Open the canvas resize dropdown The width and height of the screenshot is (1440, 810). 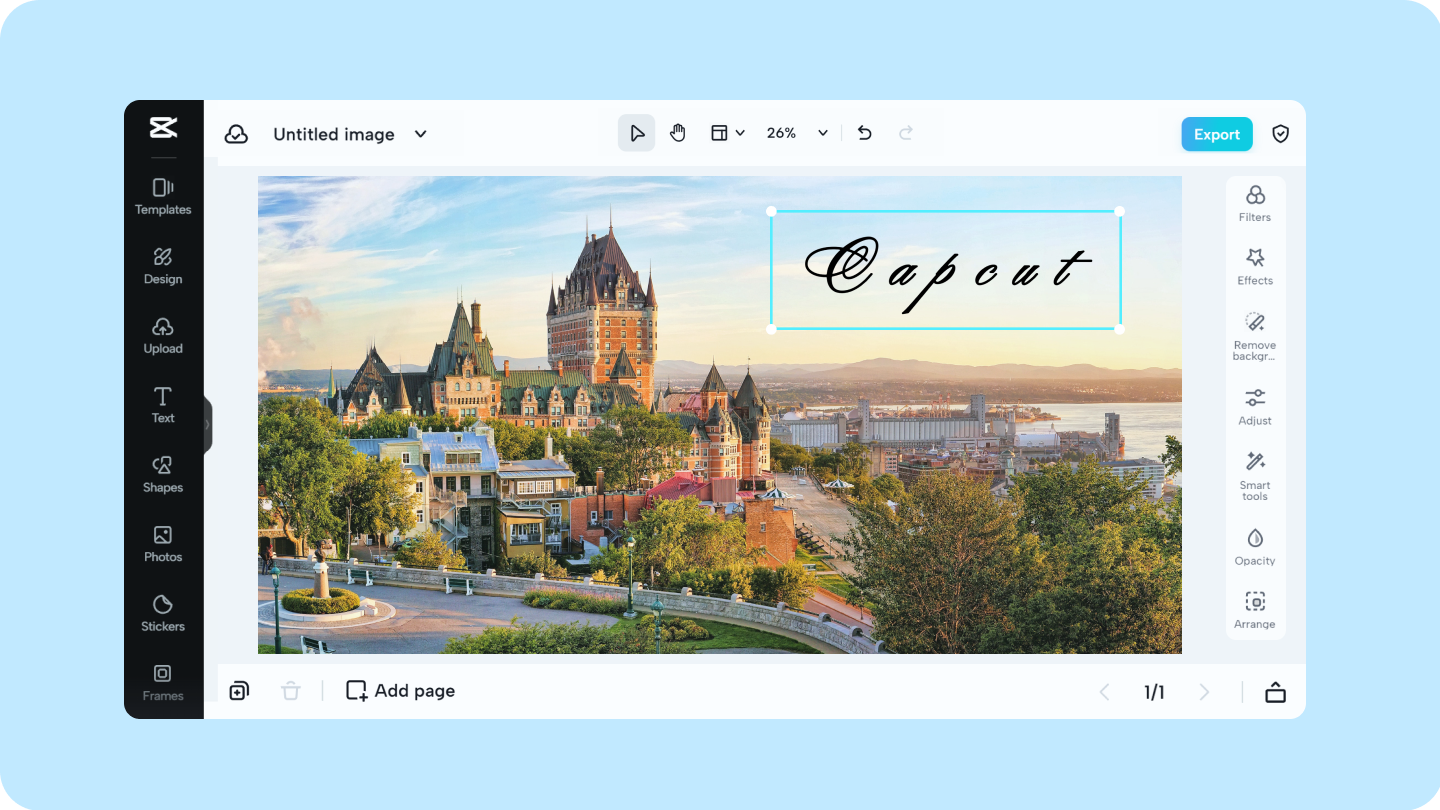(x=727, y=132)
